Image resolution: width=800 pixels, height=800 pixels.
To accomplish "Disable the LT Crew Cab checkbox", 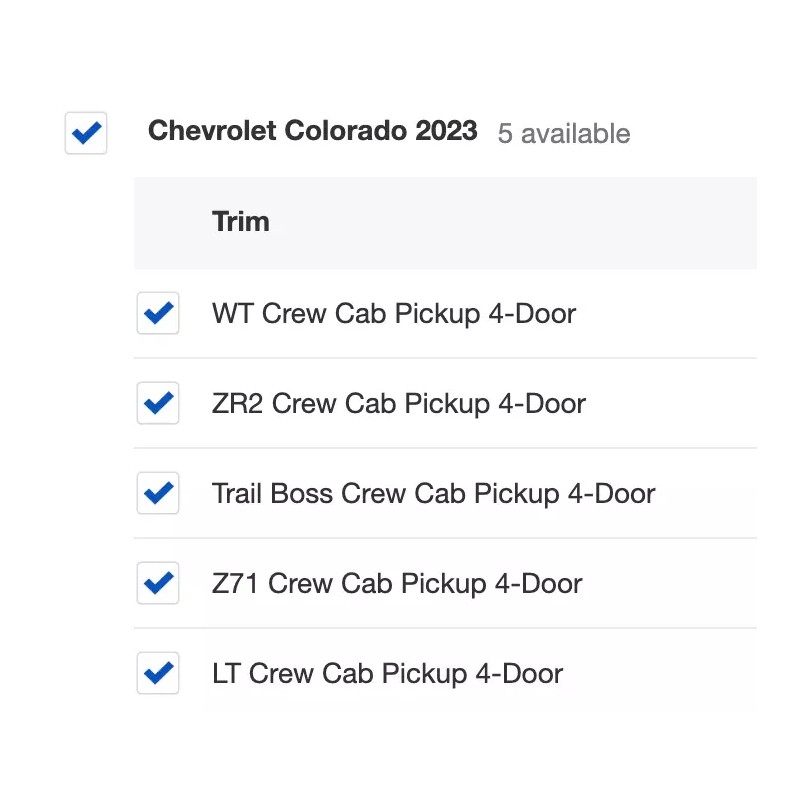I will [x=158, y=674].
